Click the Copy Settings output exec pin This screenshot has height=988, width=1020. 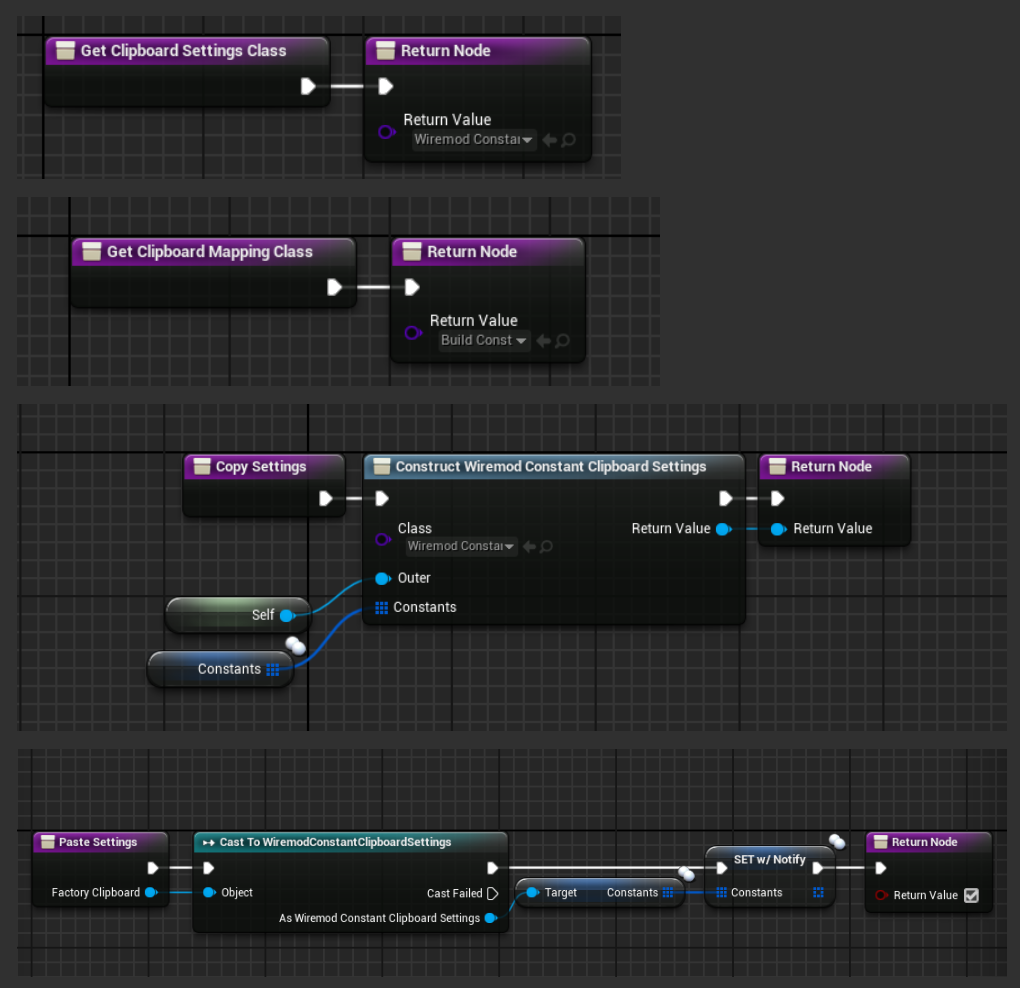(x=326, y=498)
